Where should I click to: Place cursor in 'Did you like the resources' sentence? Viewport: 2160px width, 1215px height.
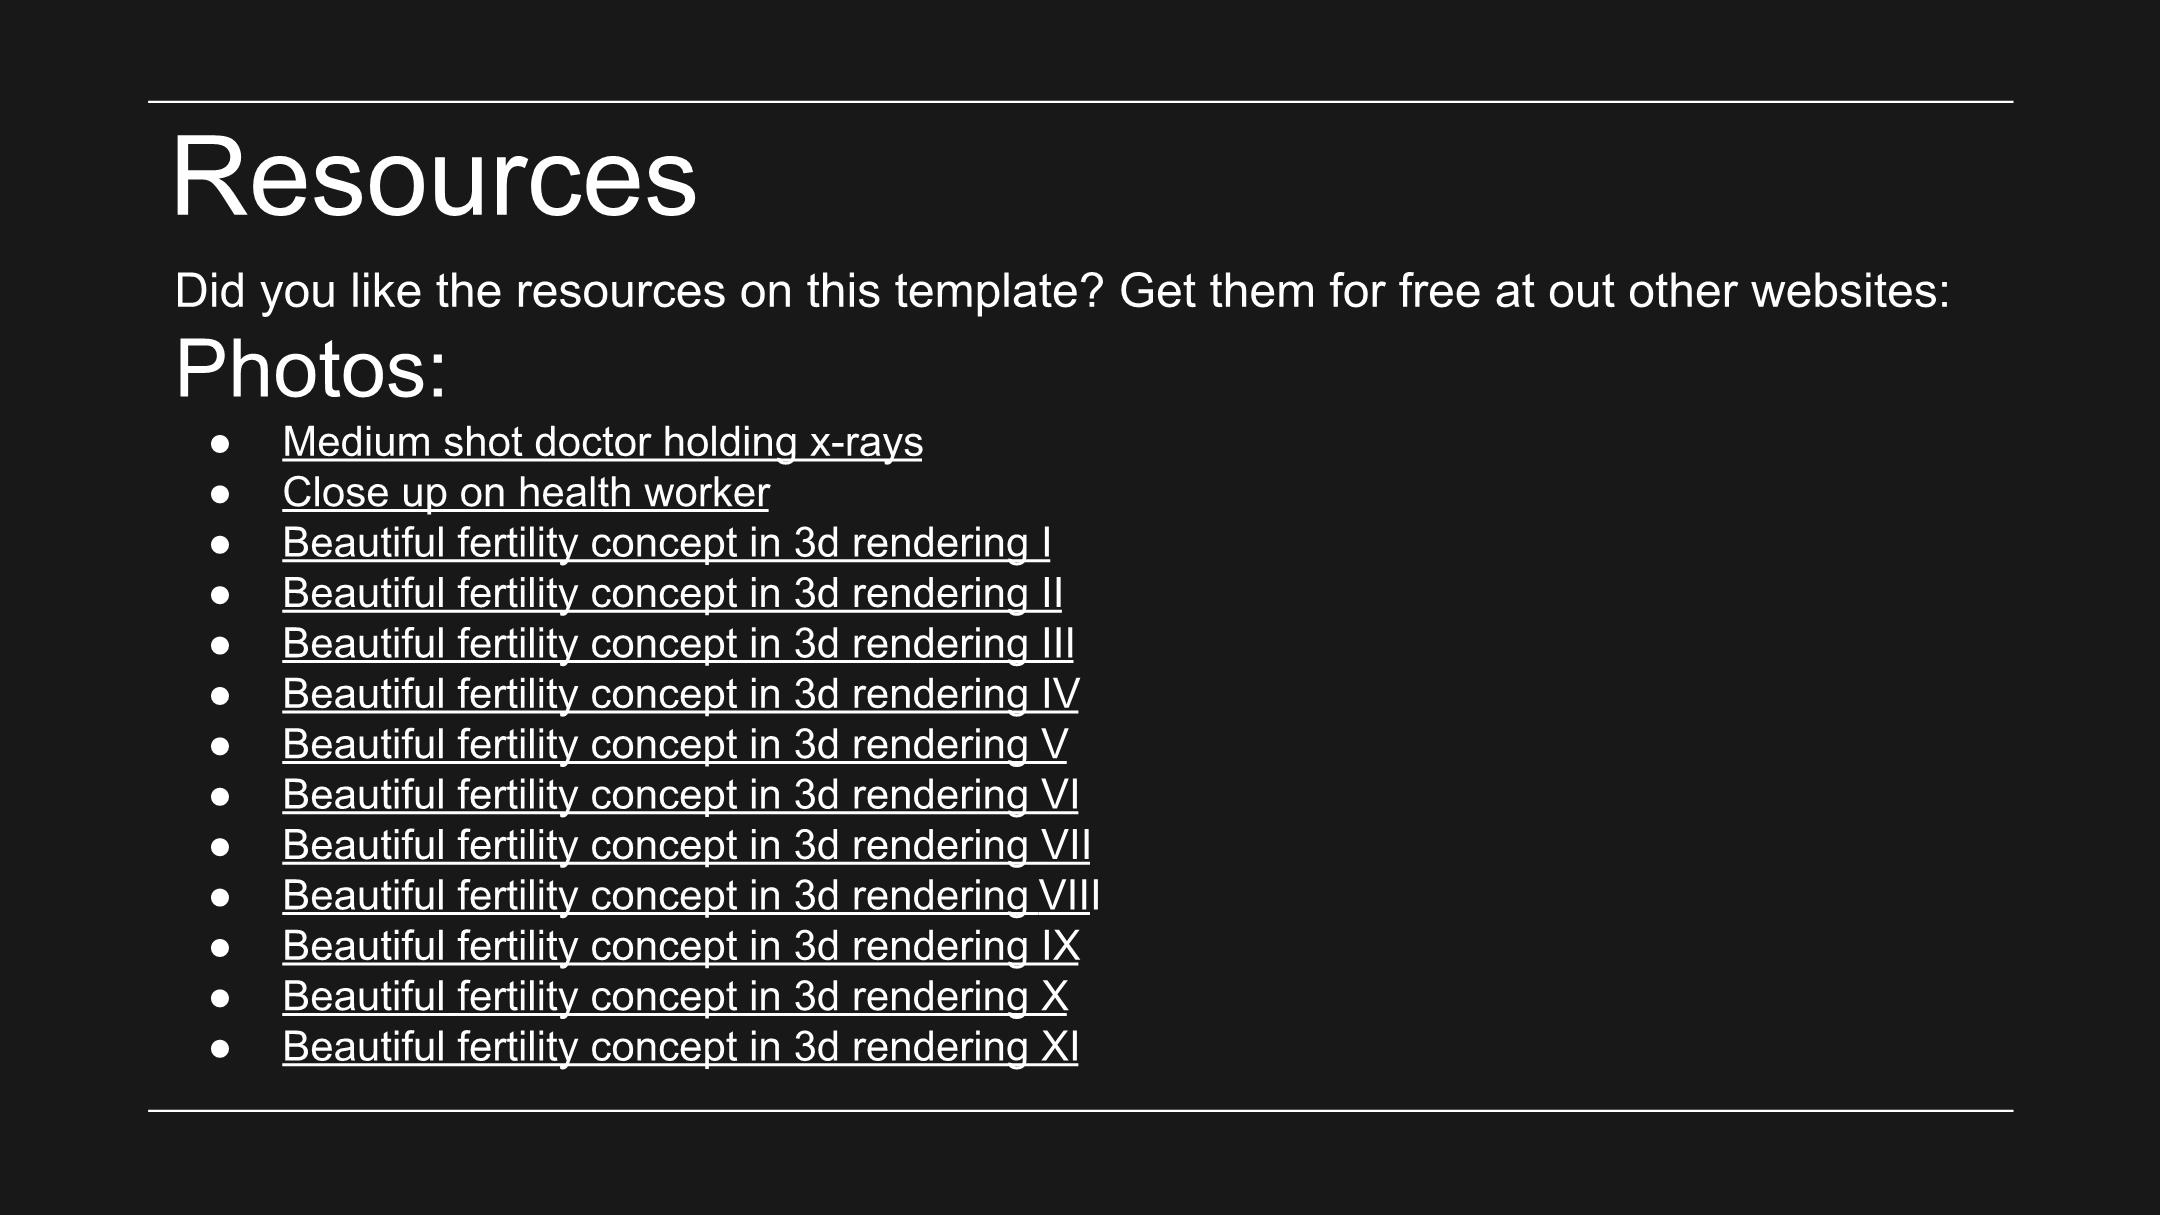[1062, 291]
